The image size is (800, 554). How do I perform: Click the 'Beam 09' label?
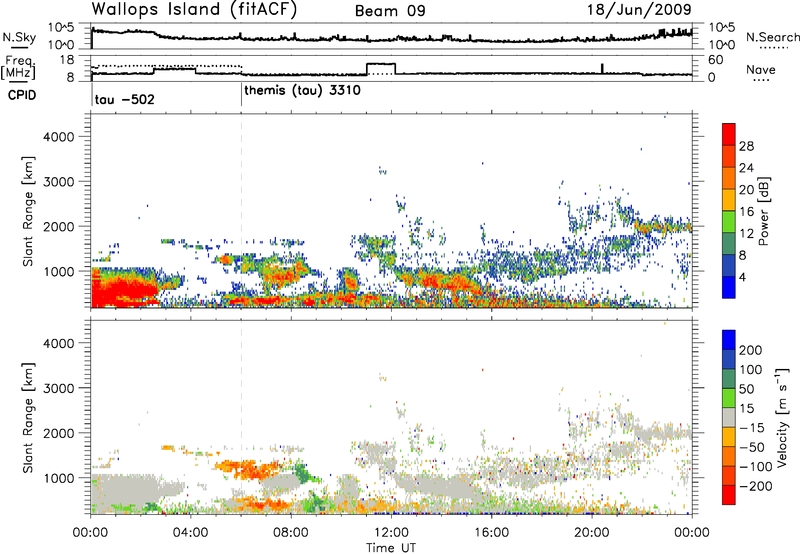coord(390,11)
